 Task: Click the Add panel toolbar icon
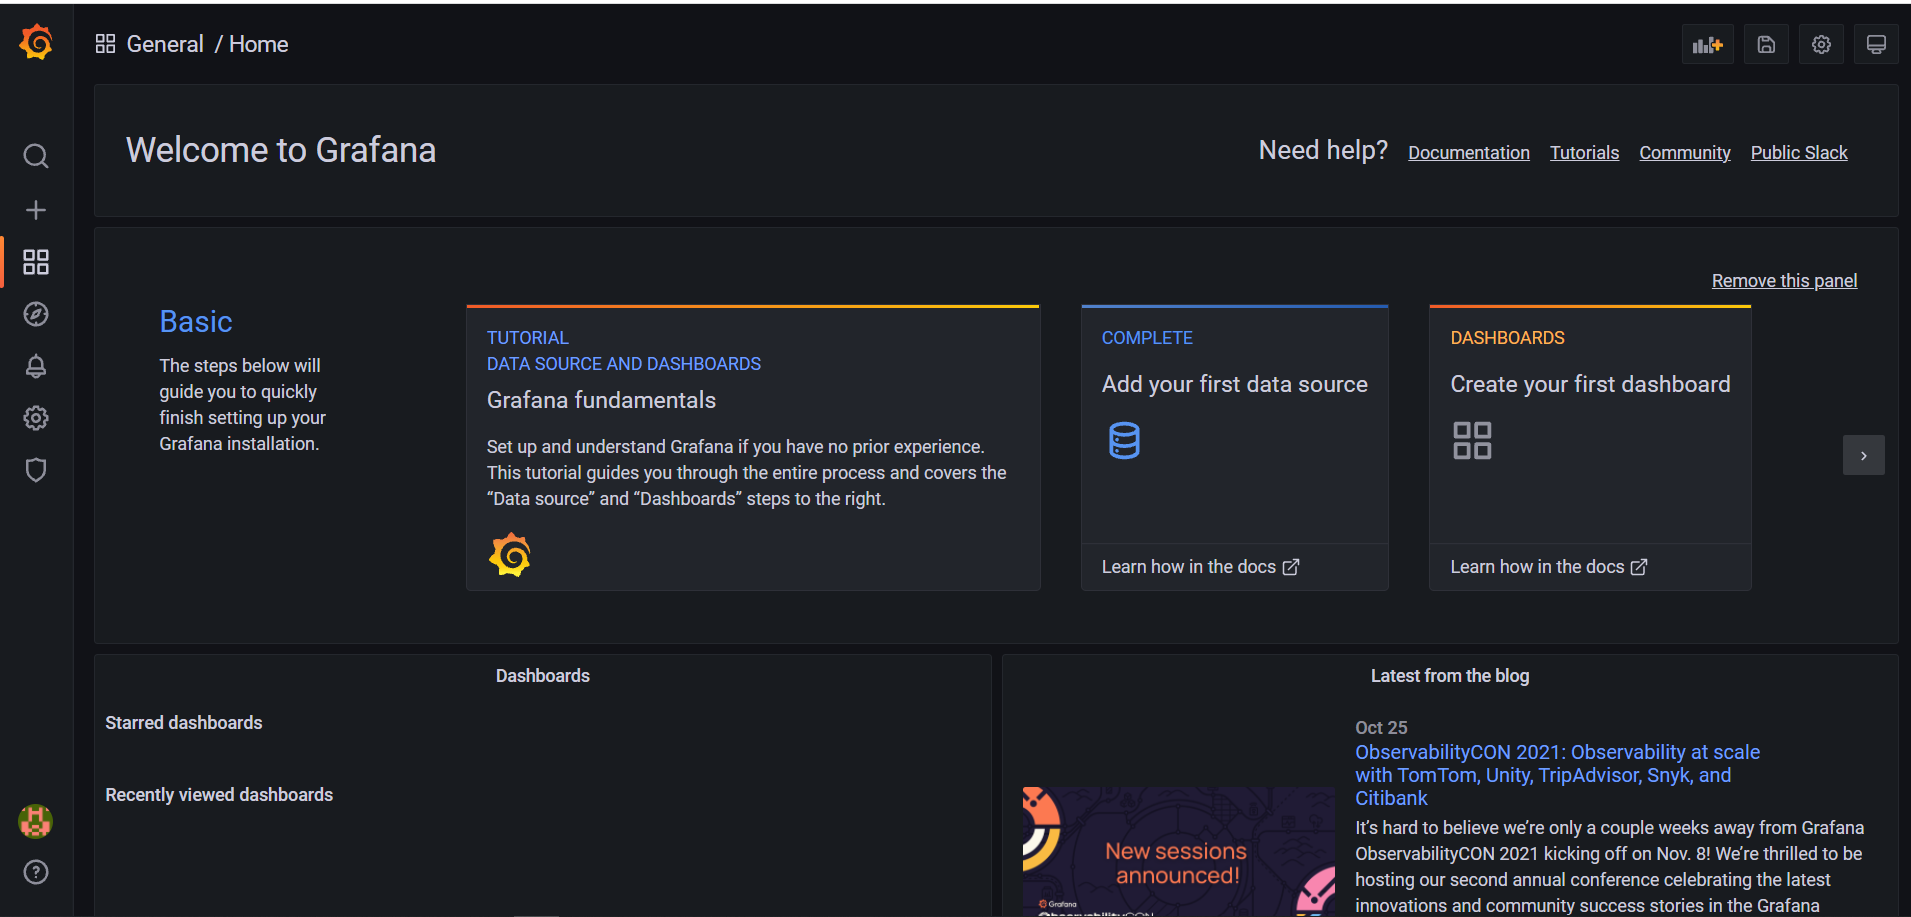click(1708, 45)
